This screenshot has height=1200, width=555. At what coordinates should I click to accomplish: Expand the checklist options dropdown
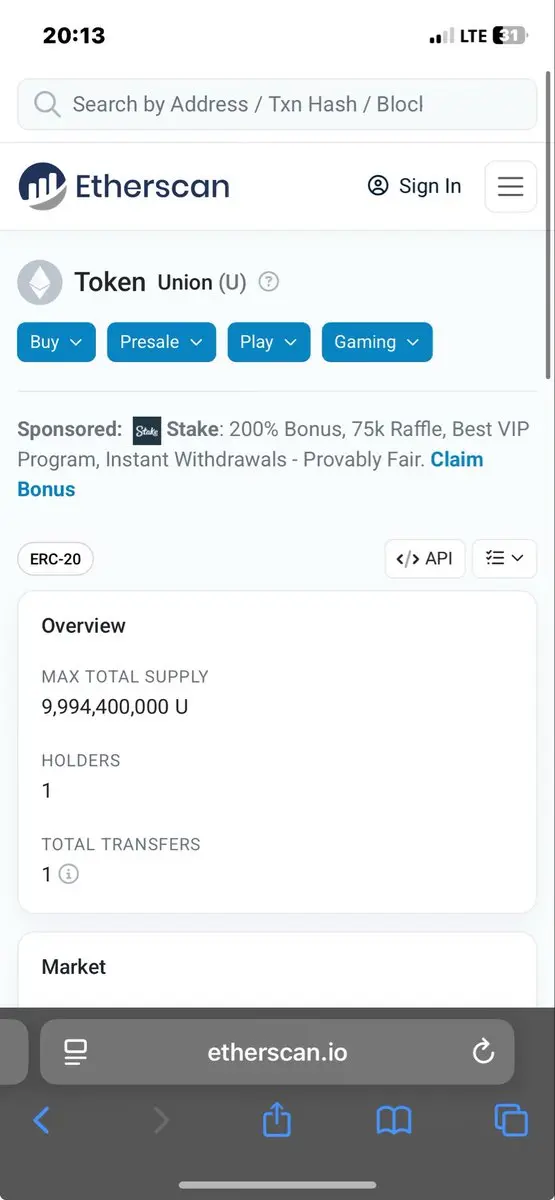click(504, 559)
